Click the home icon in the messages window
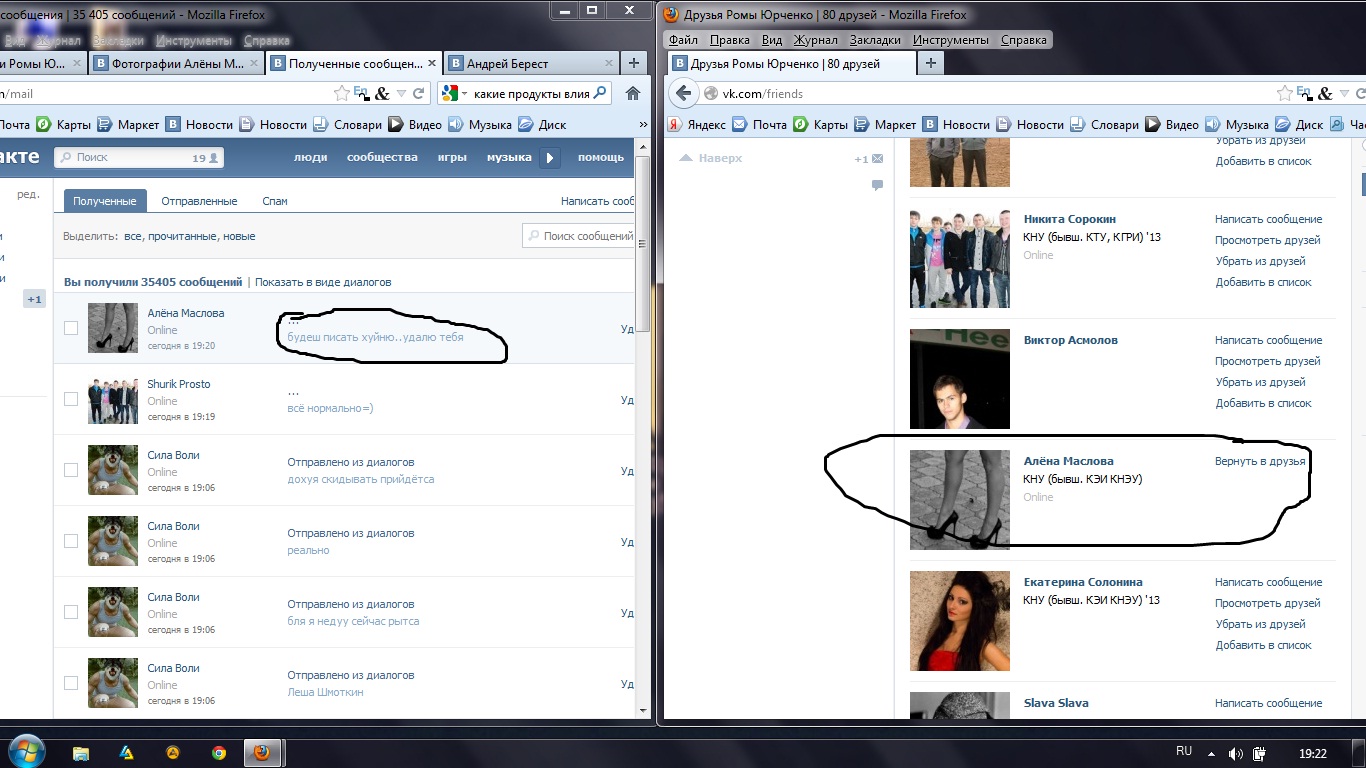Image resolution: width=1366 pixels, height=768 pixels. 632,93
